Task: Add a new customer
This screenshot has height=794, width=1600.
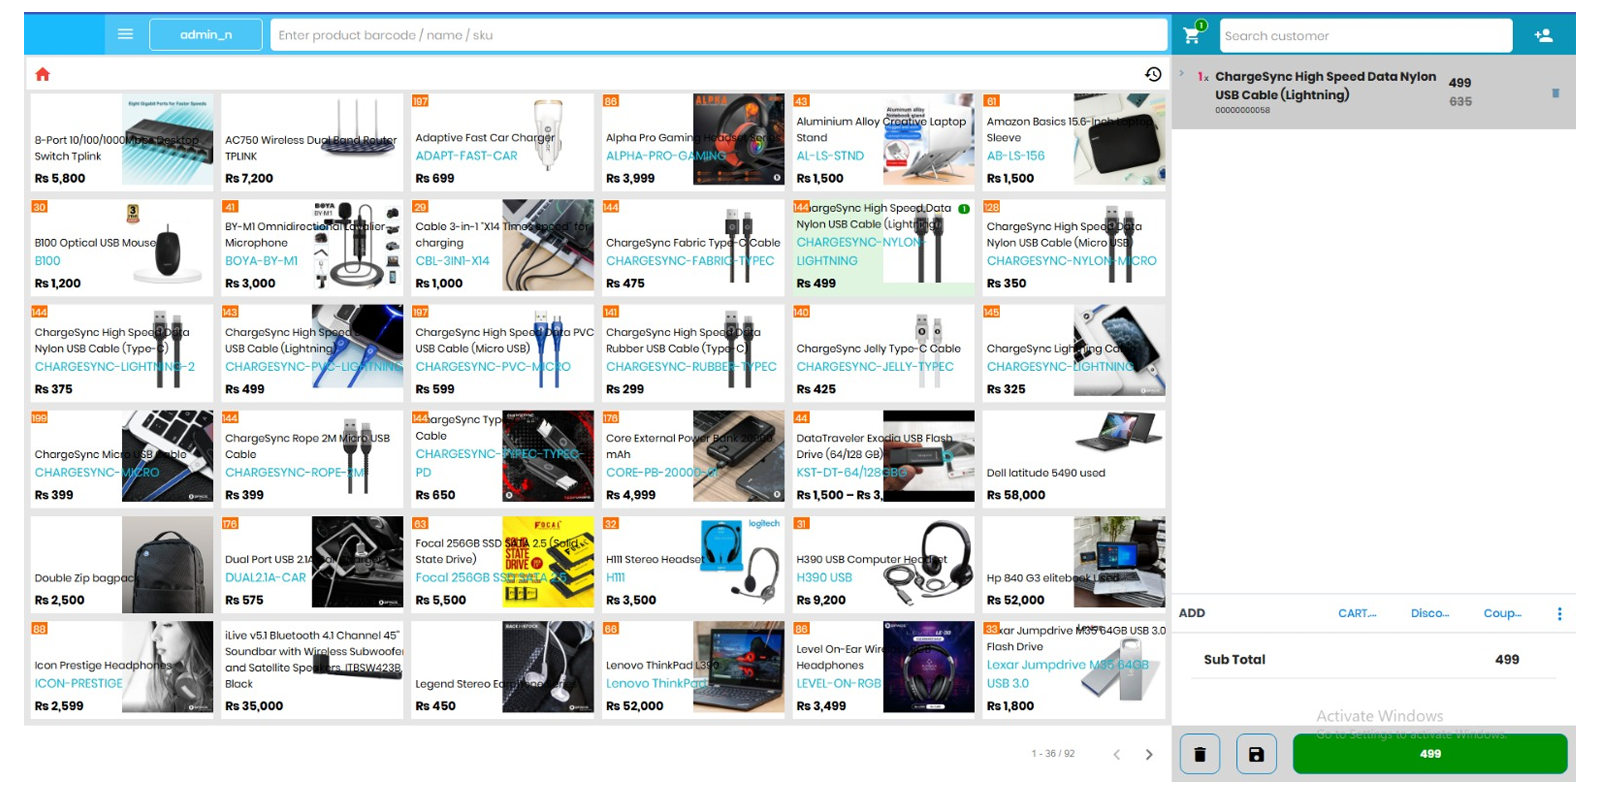Action: pos(1543,35)
